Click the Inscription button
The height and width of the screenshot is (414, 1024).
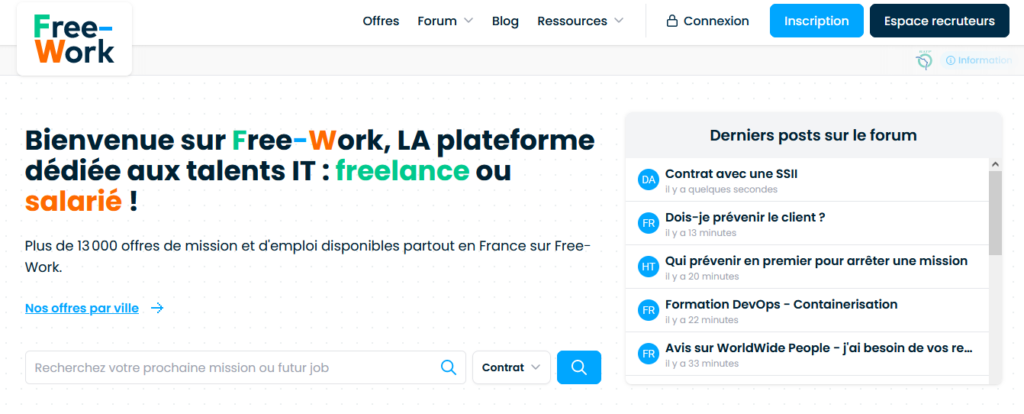coord(816,21)
